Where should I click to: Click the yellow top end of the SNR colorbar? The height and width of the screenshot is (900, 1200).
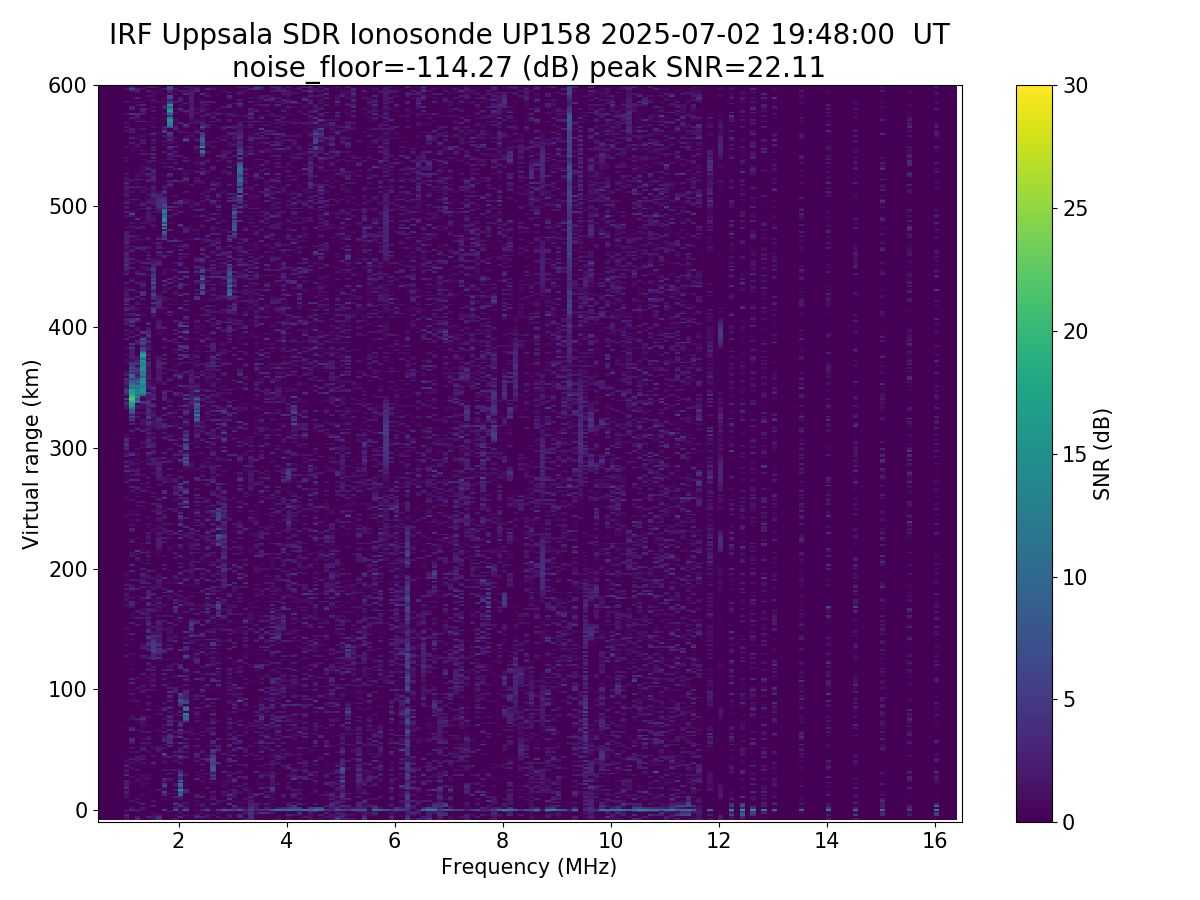point(1034,92)
